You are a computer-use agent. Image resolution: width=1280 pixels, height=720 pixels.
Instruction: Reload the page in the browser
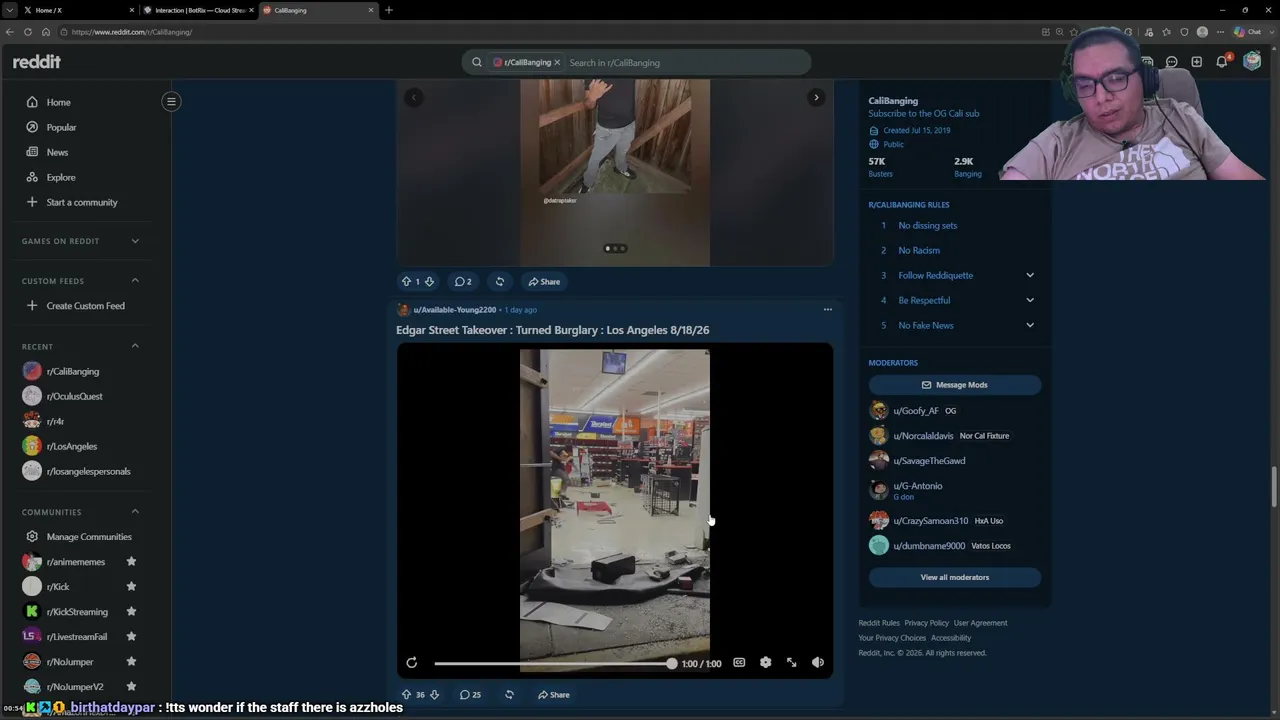(x=28, y=32)
